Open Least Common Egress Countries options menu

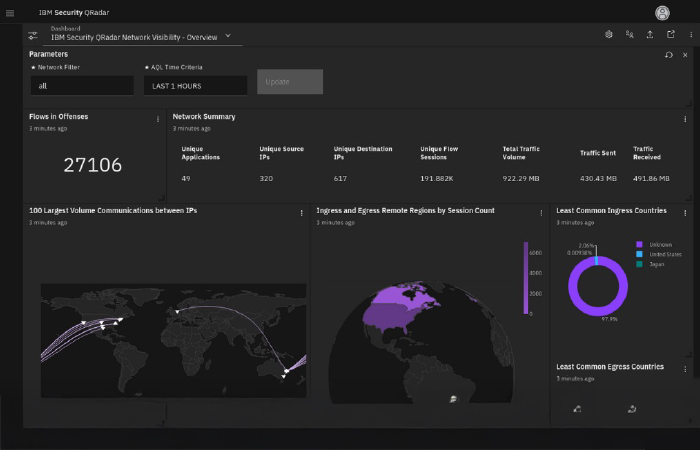tap(685, 369)
